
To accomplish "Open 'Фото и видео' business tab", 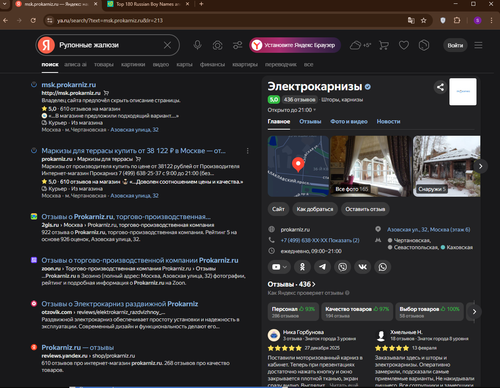I will [x=349, y=122].
